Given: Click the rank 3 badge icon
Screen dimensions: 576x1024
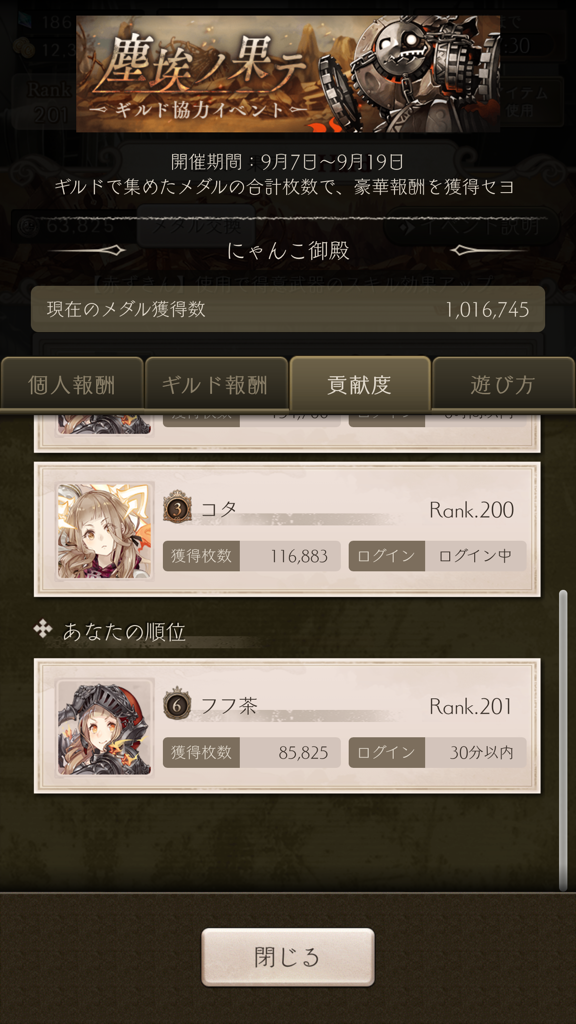Looking at the screenshot, I should (176, 509).
